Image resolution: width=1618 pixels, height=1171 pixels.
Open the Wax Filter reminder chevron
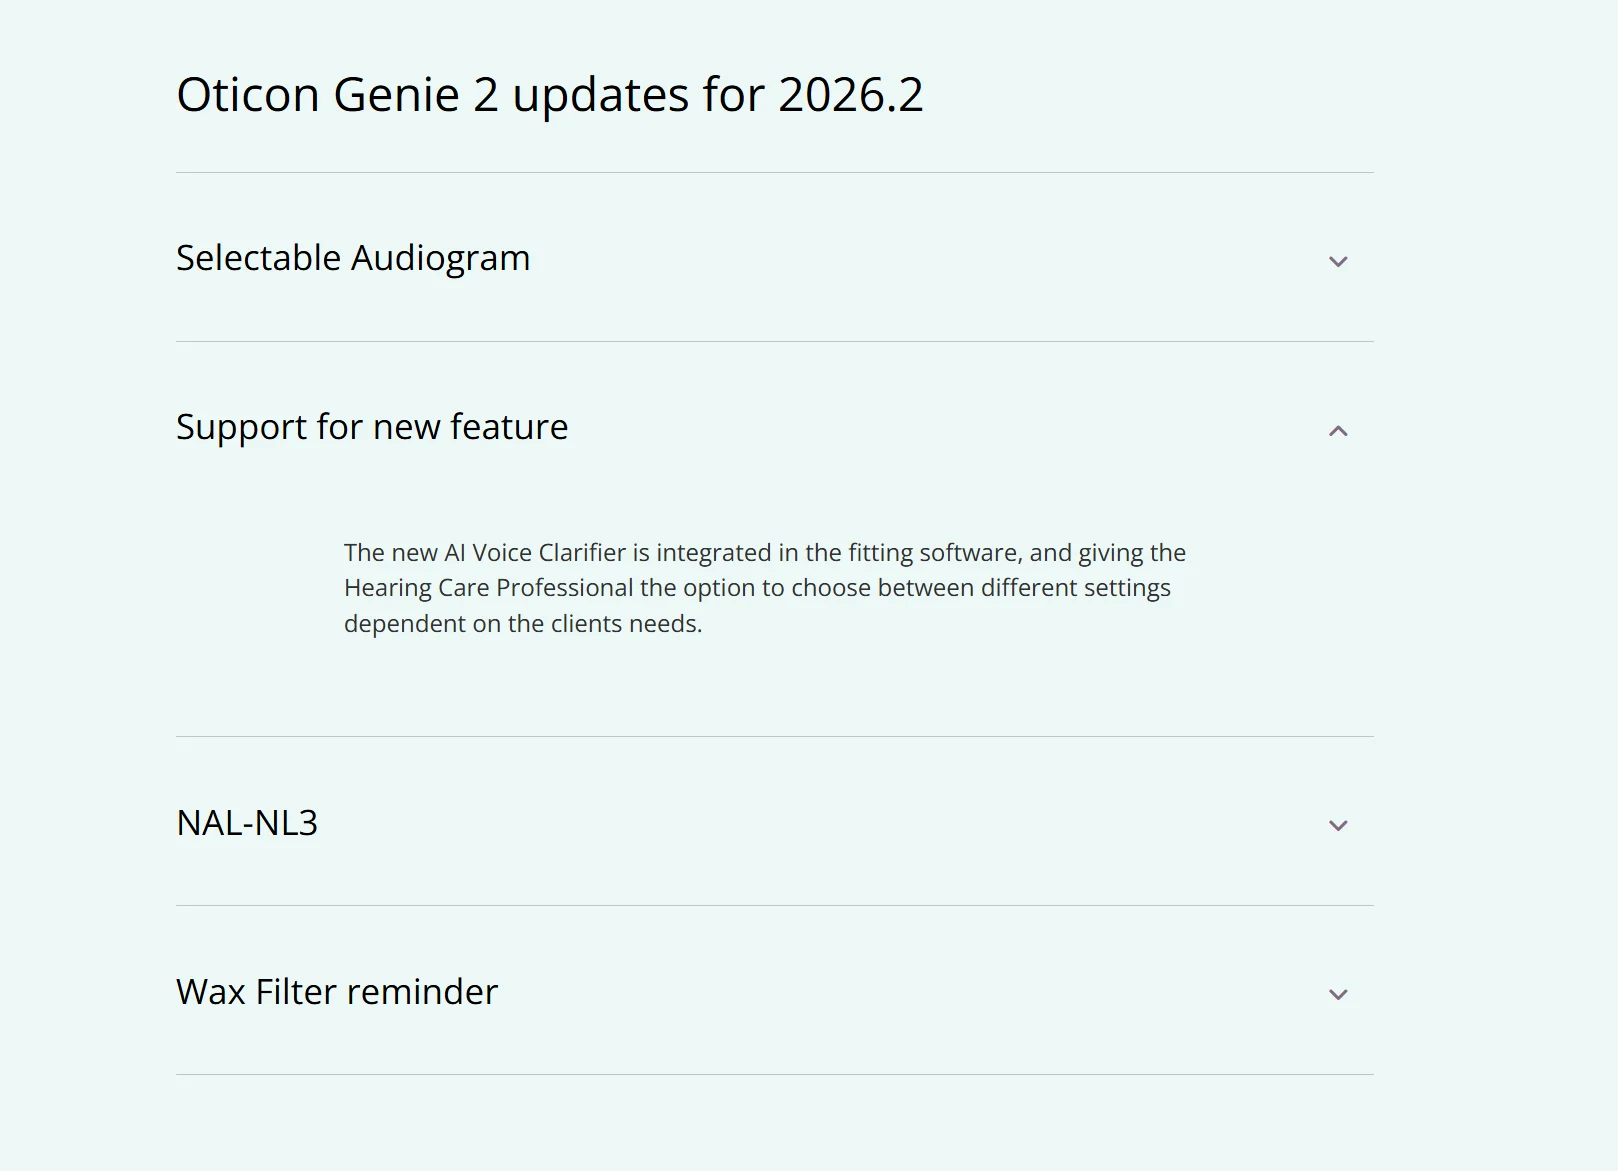click(x=1338, y=994)
